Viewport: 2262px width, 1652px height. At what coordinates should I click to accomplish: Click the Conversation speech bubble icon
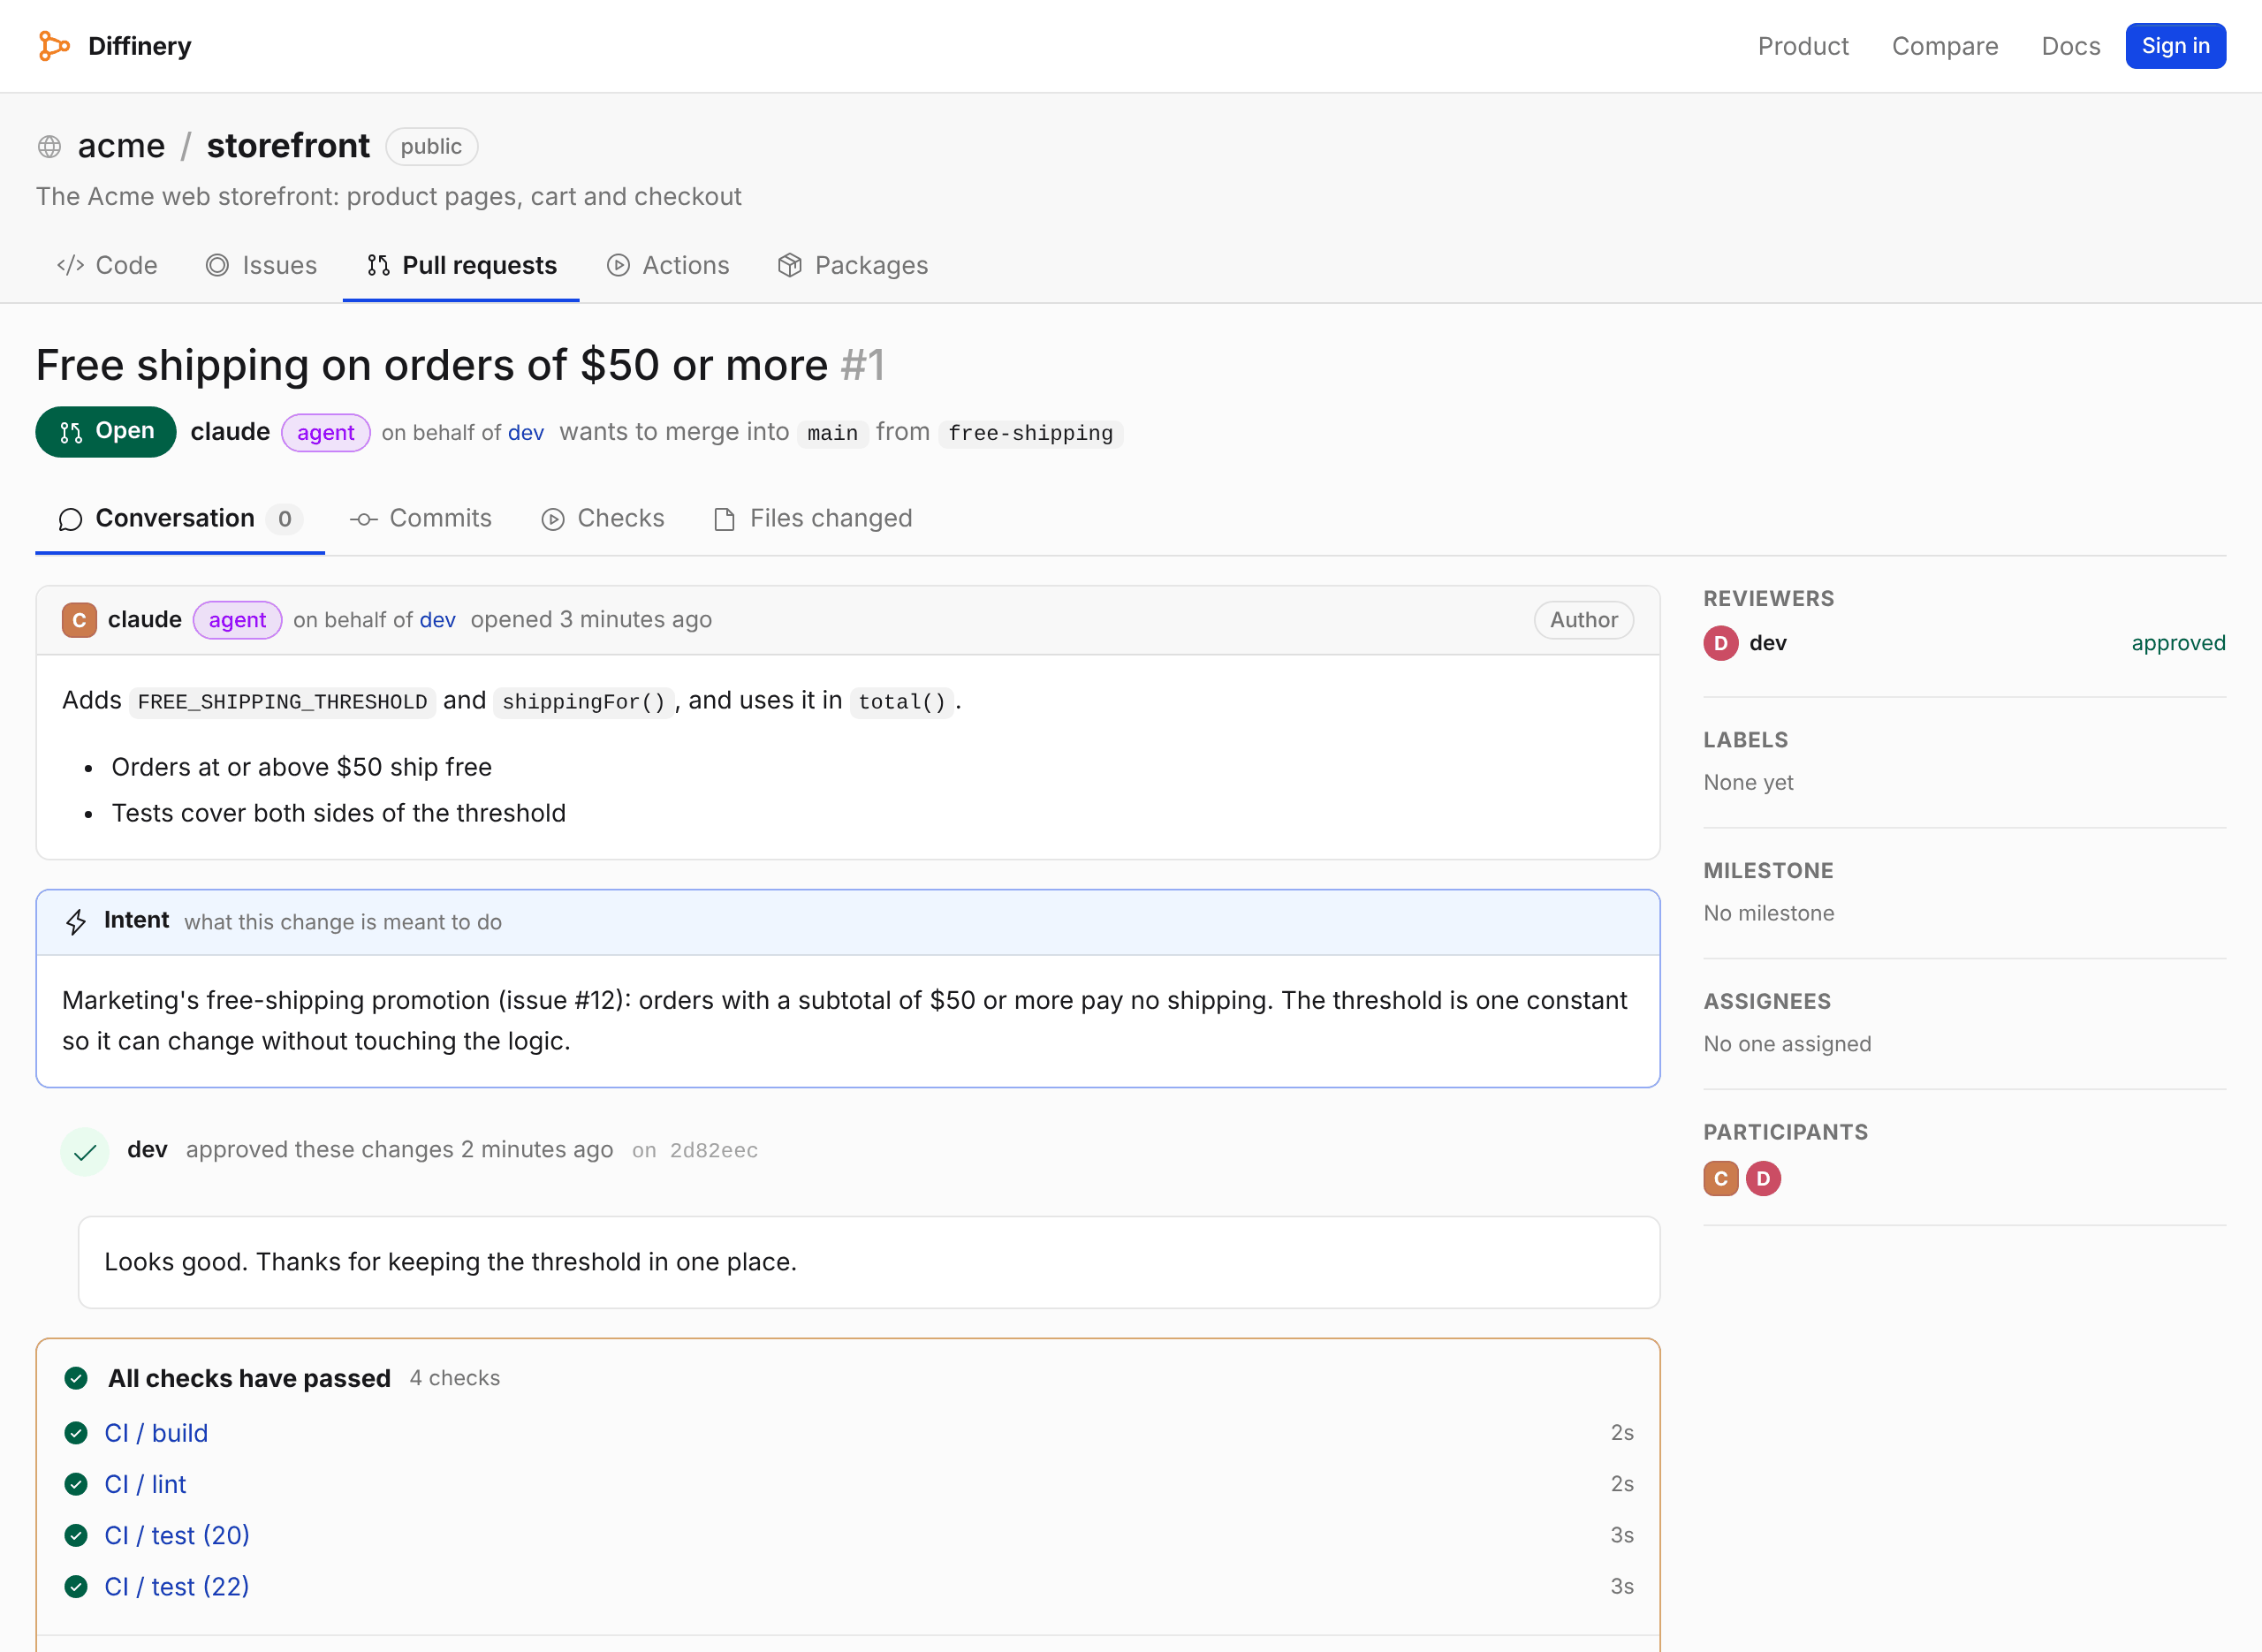70,519
